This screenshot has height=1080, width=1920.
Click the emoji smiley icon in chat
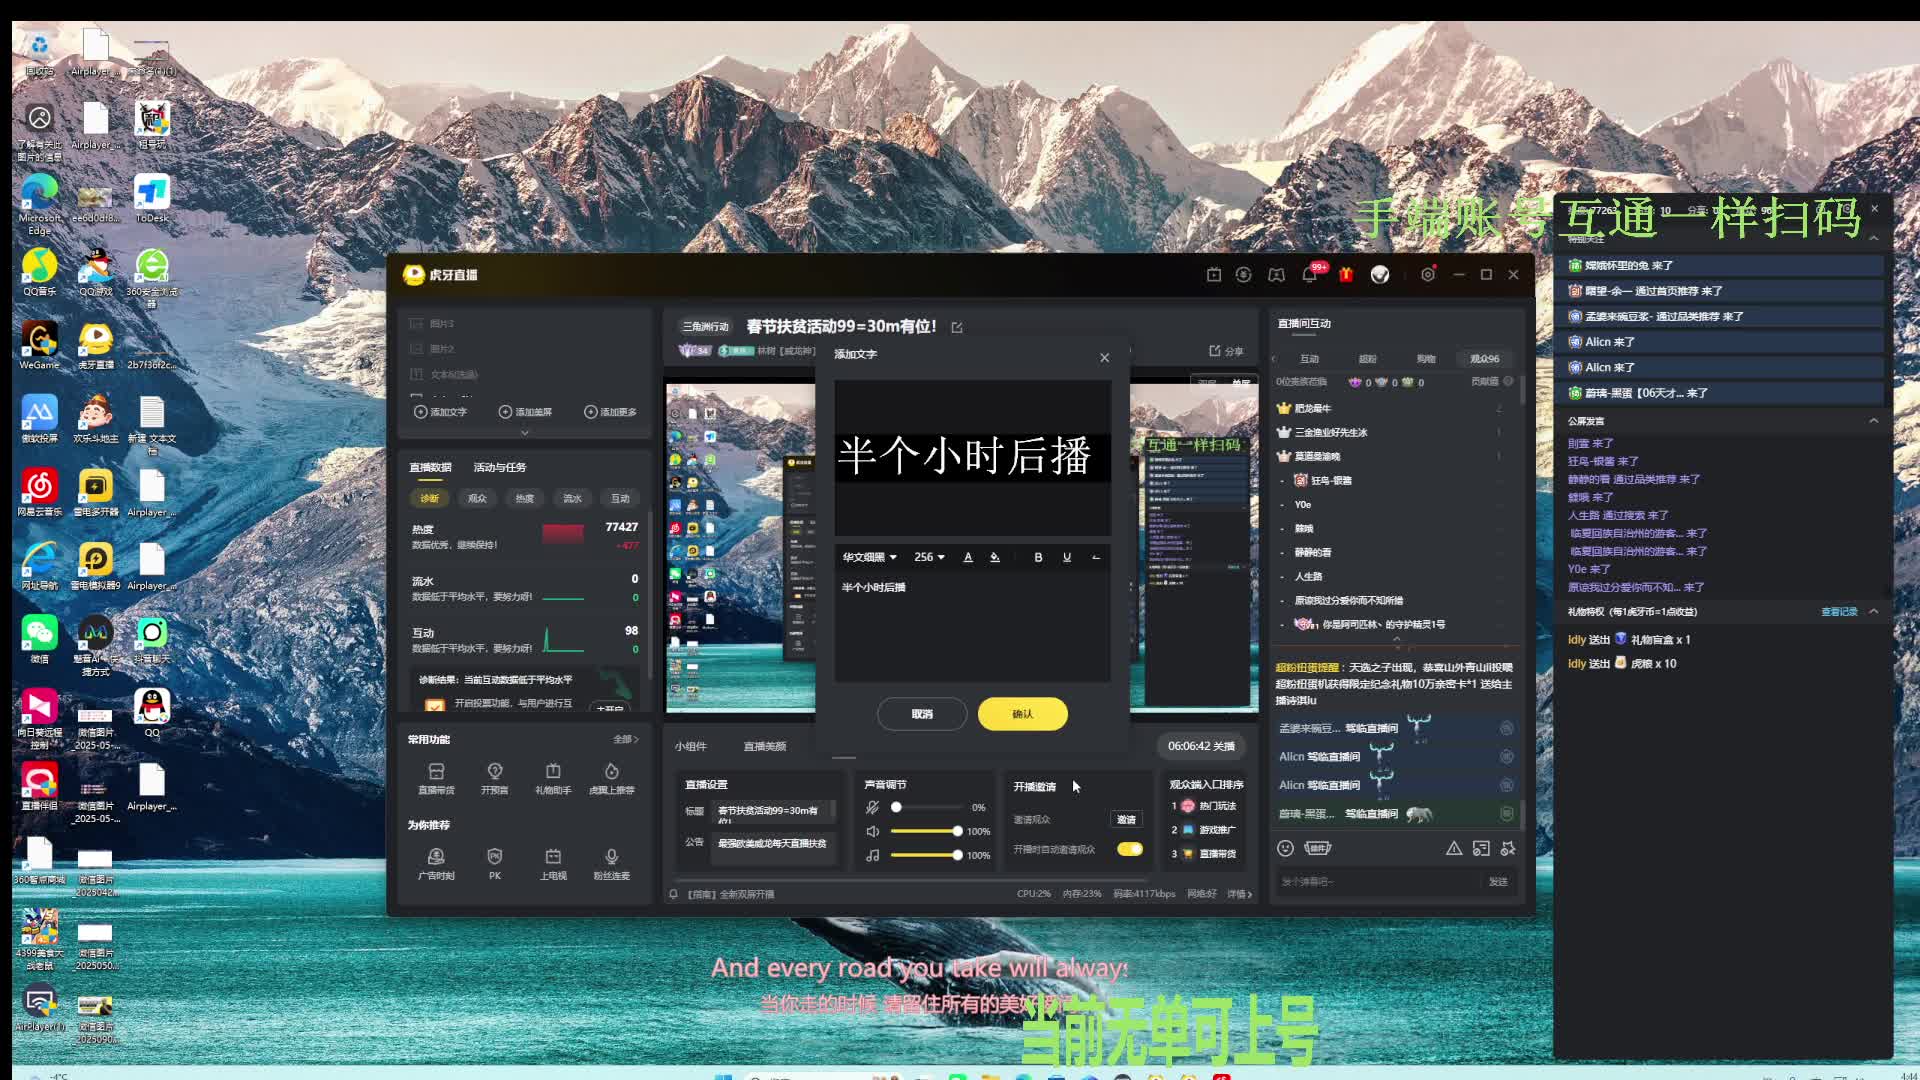tap(1286, 848)
